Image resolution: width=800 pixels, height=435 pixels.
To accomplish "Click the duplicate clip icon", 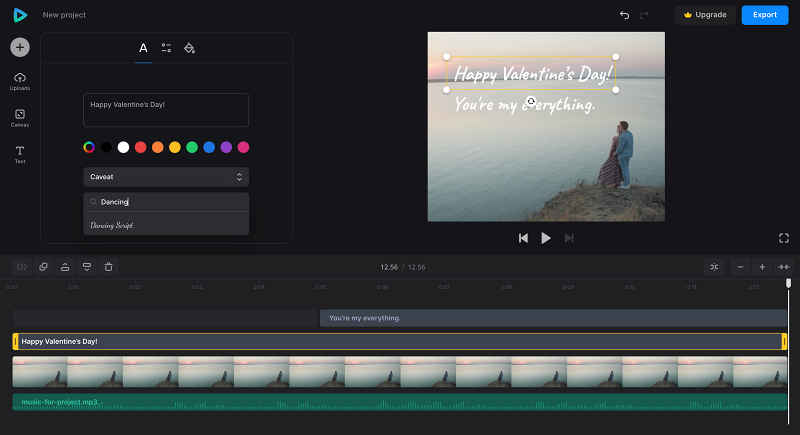I will pos(43,267).
